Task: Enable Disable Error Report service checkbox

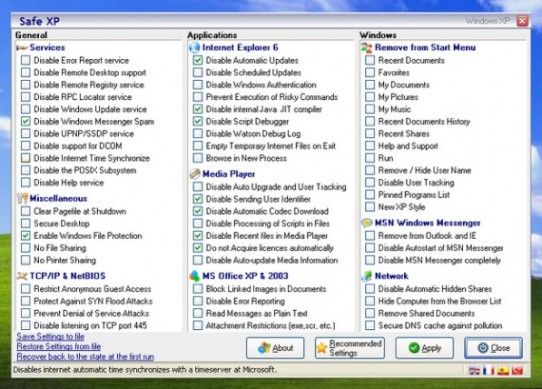Action: click(x=26, y=60)
